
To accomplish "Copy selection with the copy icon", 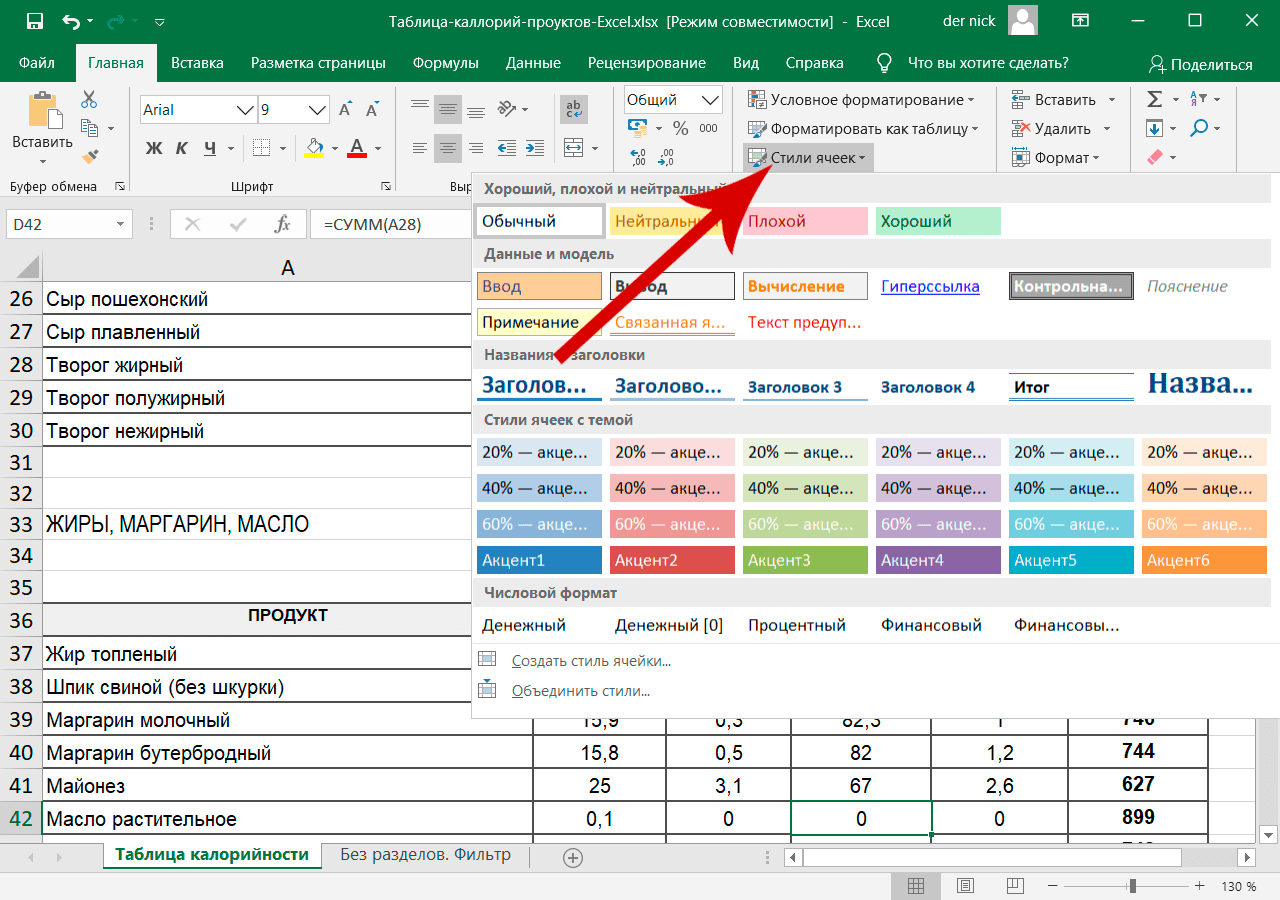I will tap(89, 128).
